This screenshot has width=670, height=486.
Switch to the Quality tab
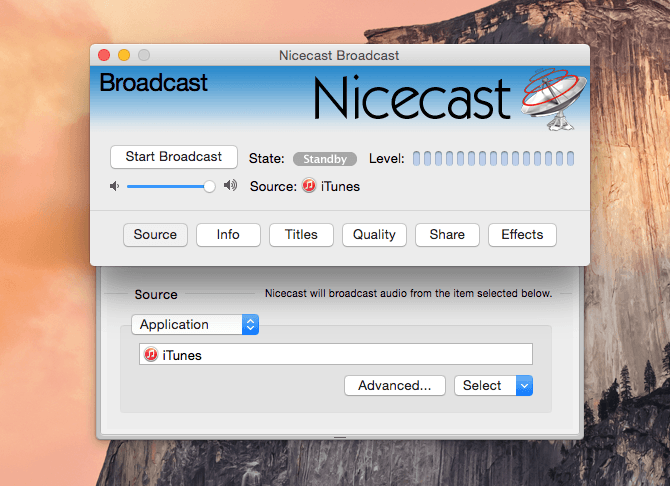click(x=374, y=235)
